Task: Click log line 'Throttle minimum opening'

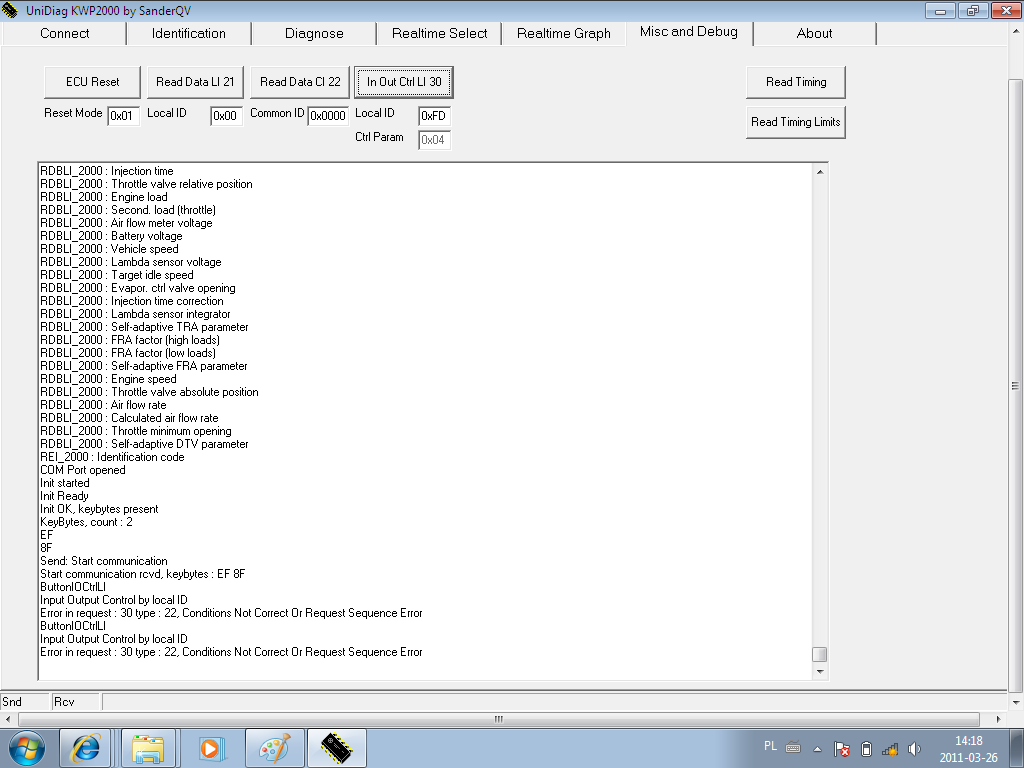Action: (x=136, y=431)
